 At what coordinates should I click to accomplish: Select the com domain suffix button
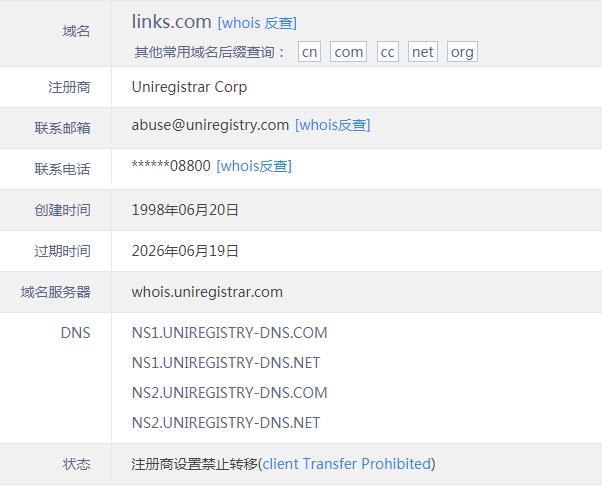[x=349, y=52]
